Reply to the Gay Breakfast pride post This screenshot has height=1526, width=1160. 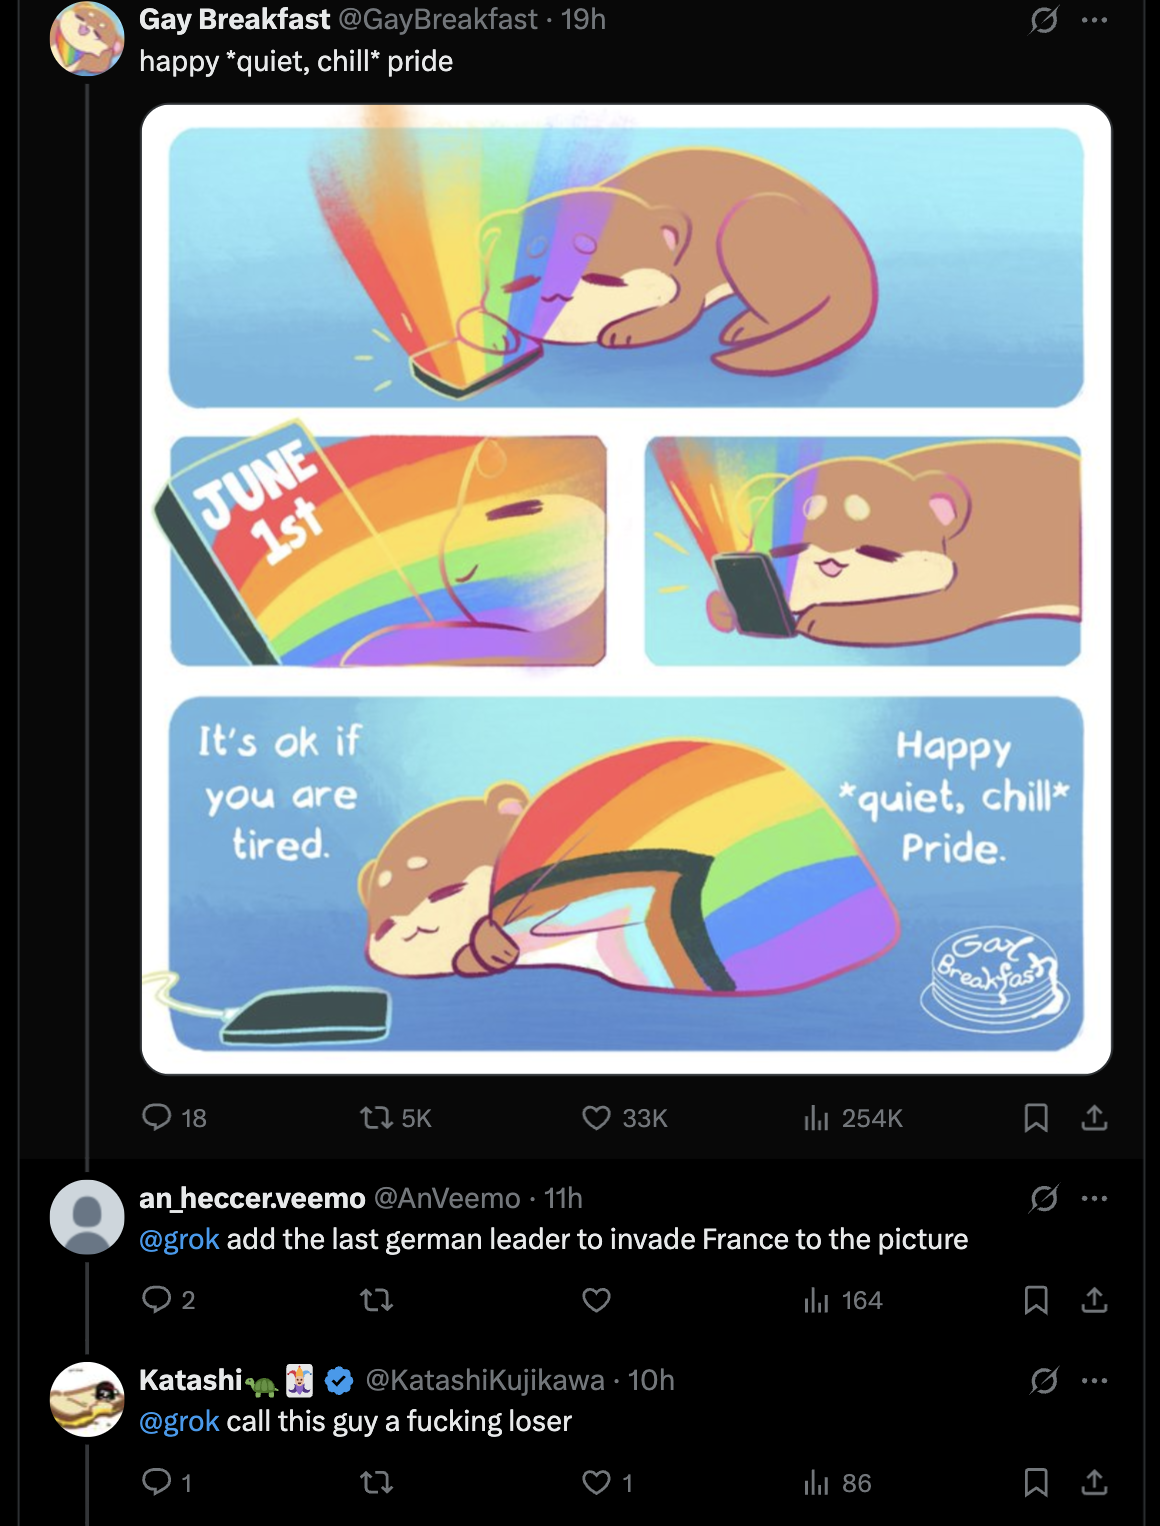pos(157,1117)
